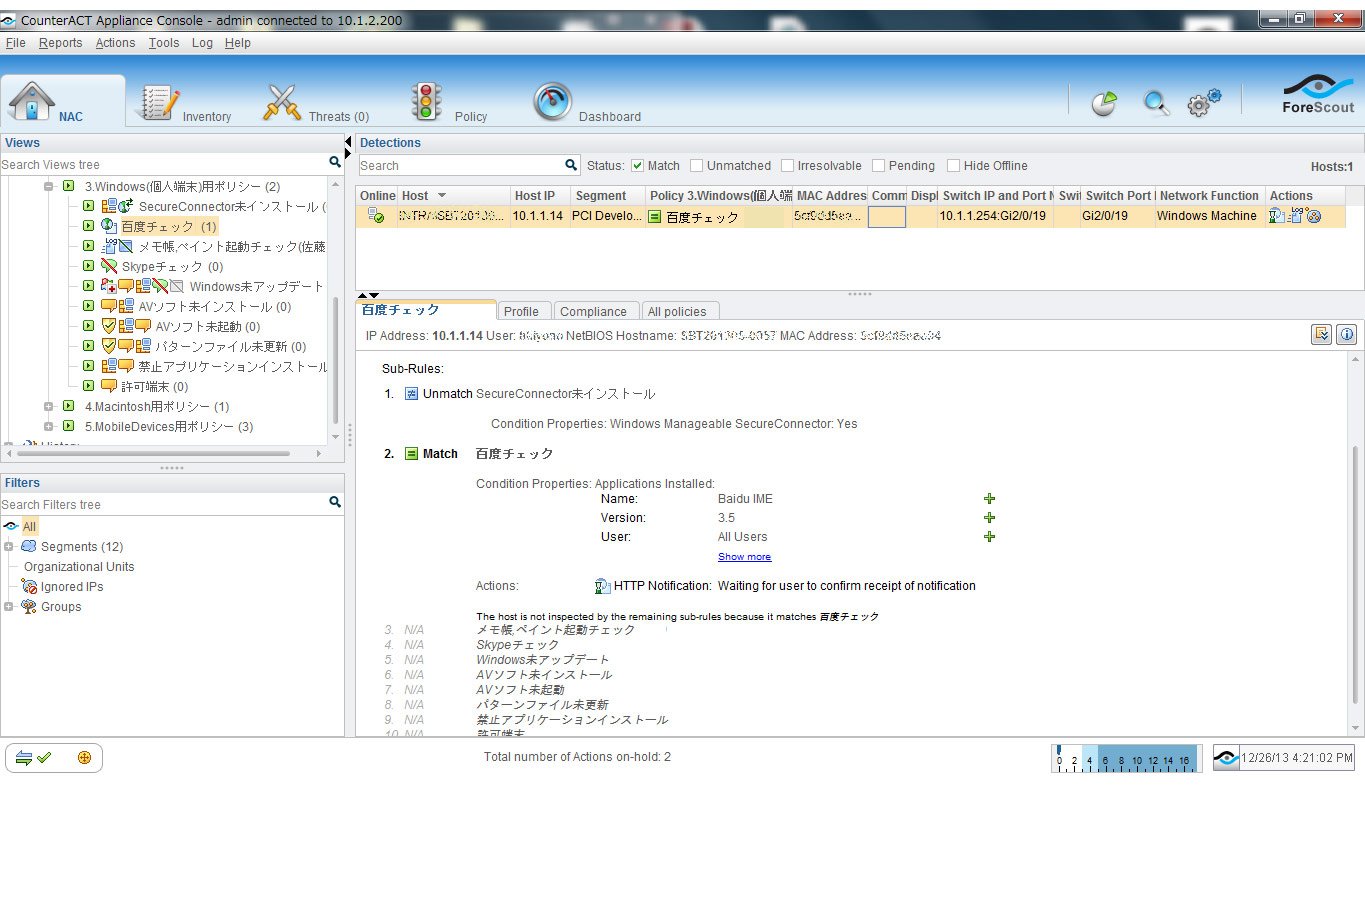
Task: Toggle the AVソフト未起動 policy run indicator
Action: (88, 326)
